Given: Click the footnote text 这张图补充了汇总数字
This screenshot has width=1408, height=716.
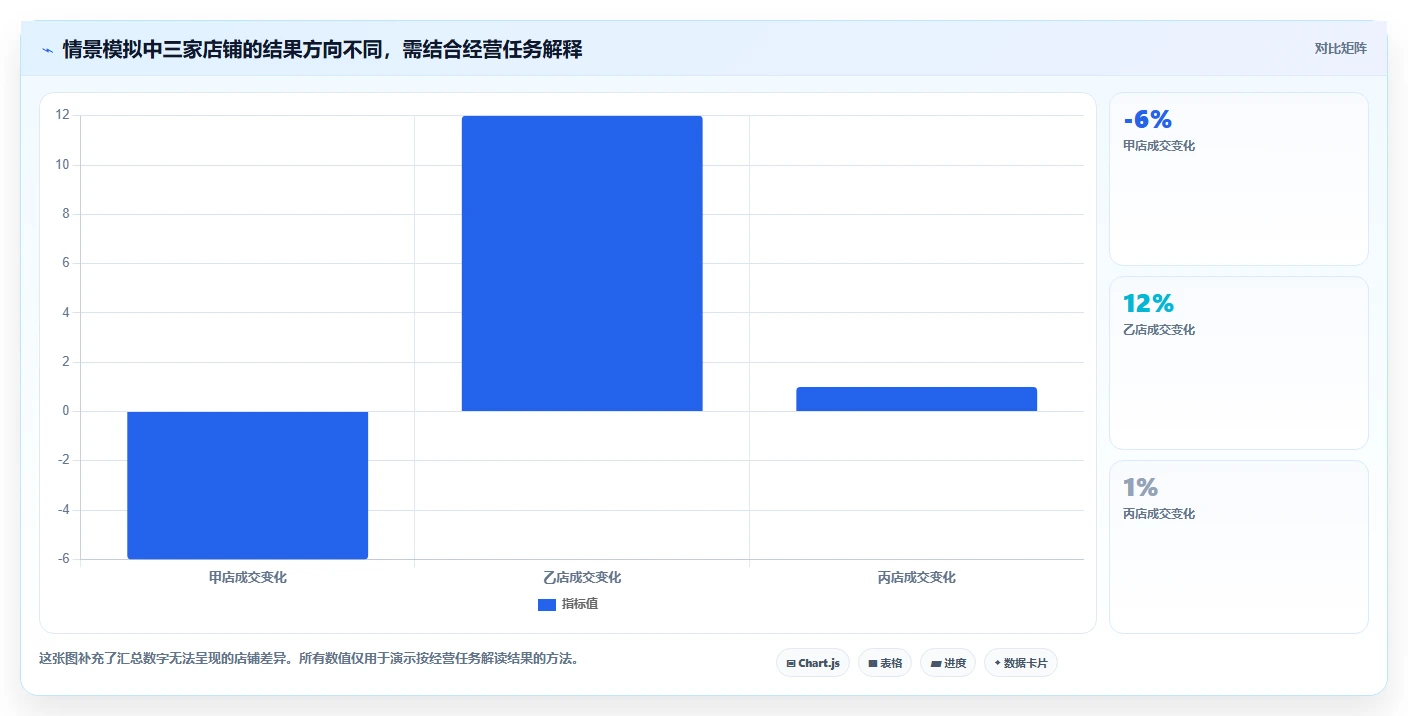Looking at the screenshot, I should [x=308, y=659].
